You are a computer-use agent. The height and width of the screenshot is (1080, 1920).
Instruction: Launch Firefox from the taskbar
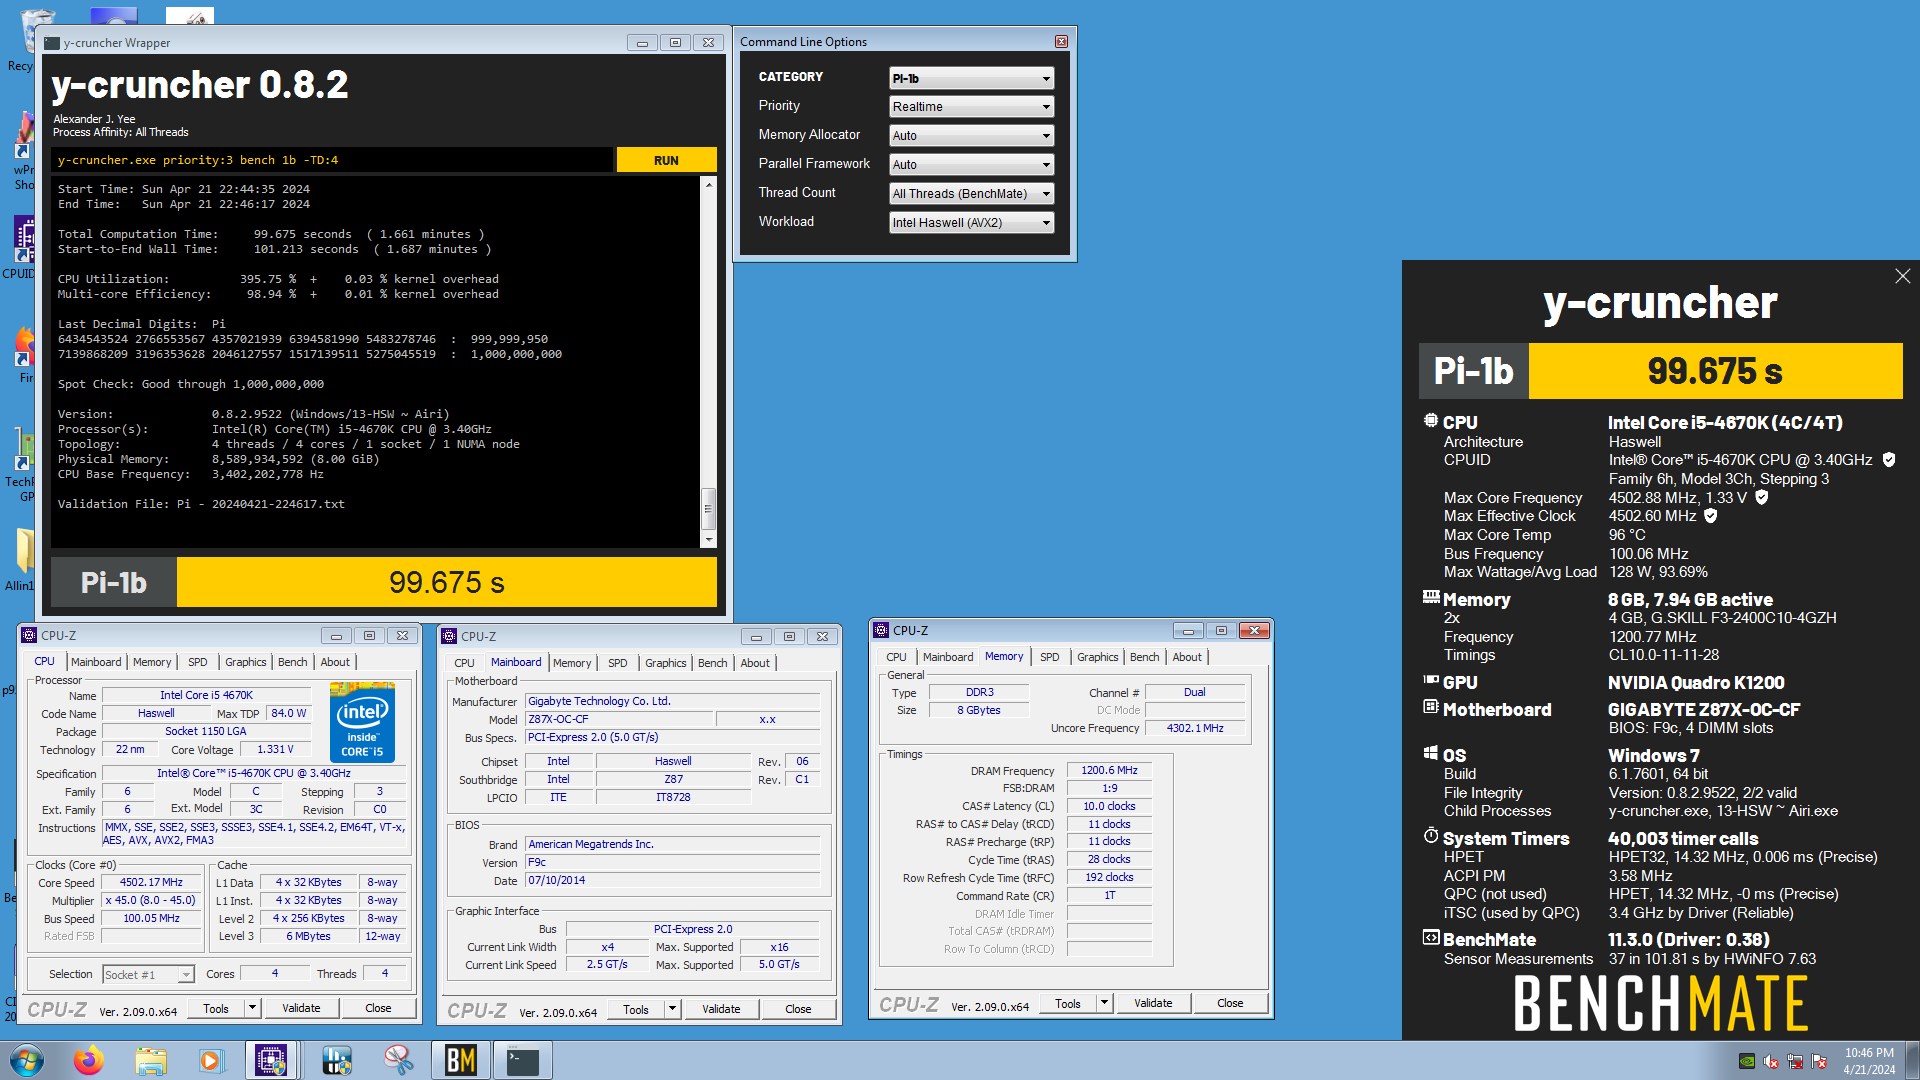point(88,1060)
